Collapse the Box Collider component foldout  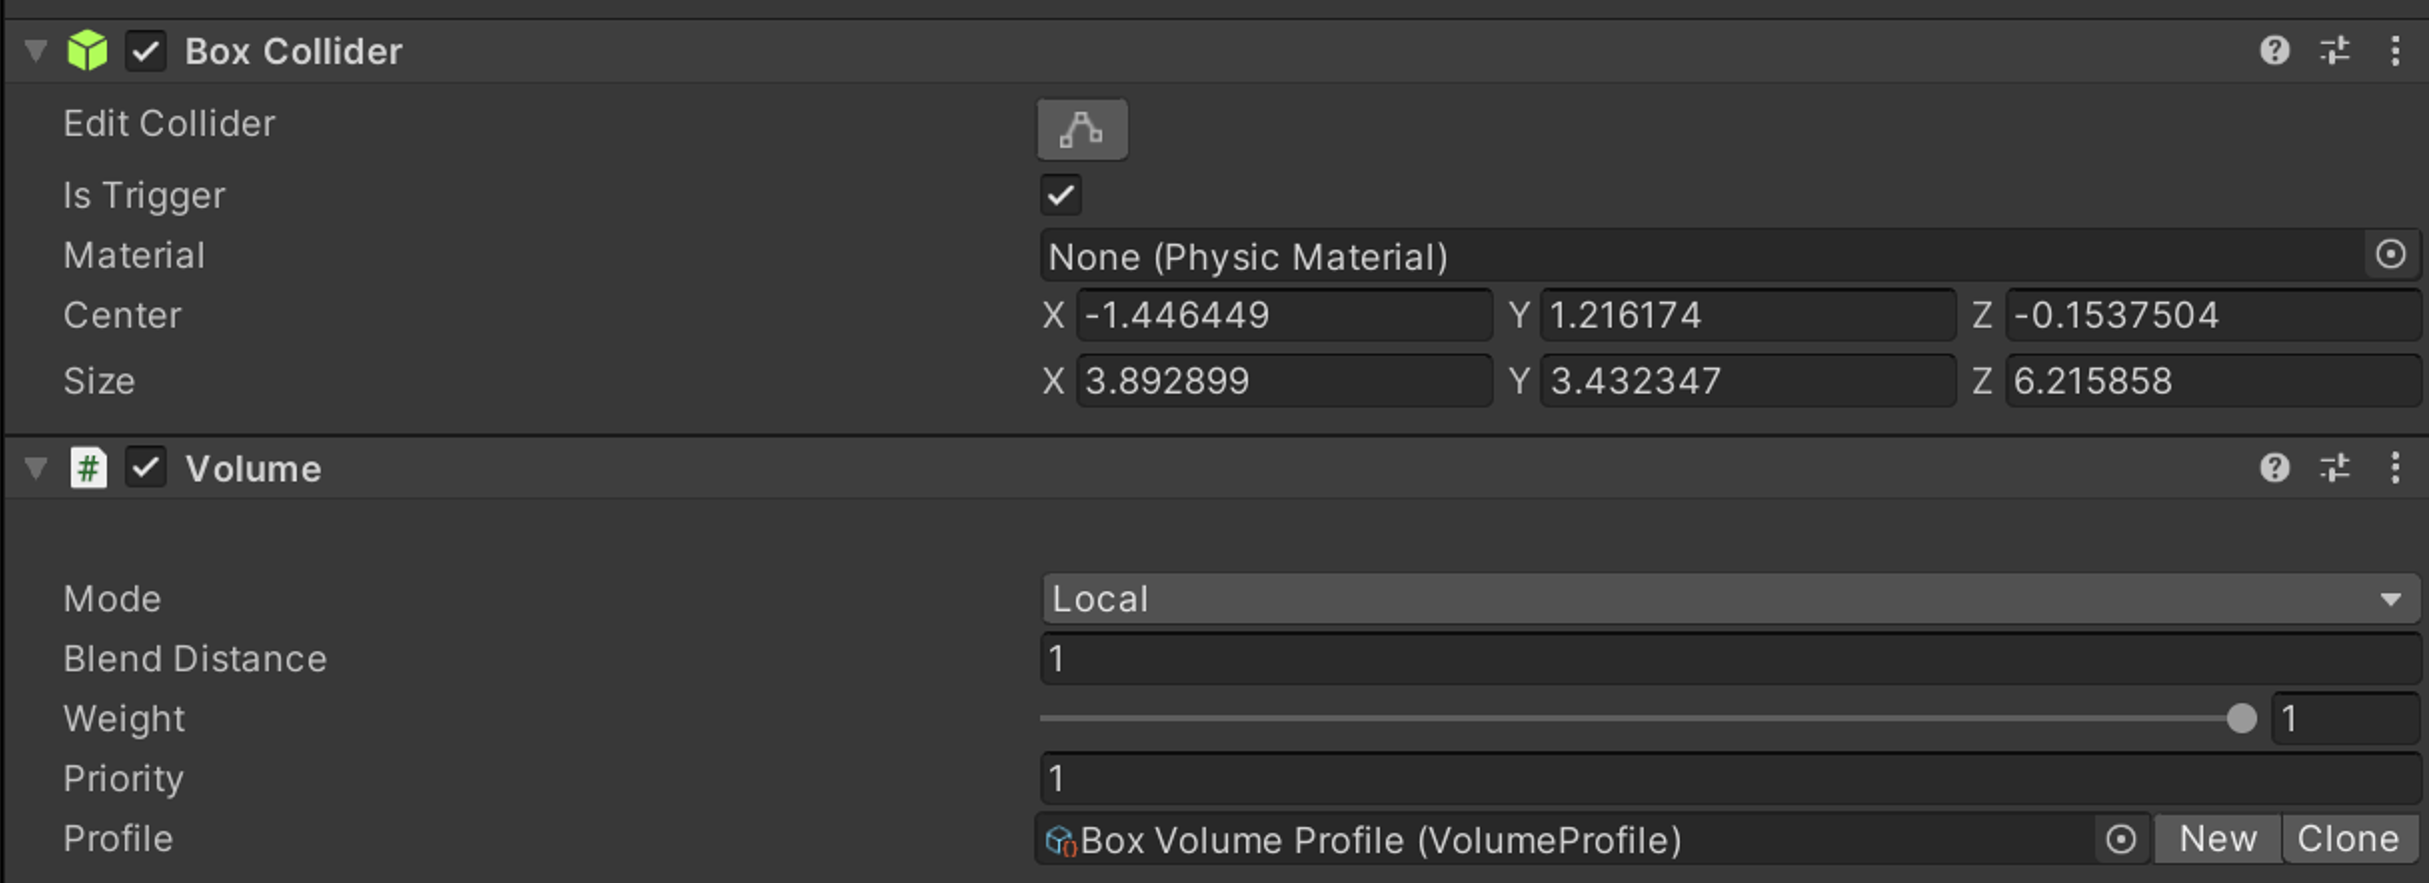click(36, 50)
